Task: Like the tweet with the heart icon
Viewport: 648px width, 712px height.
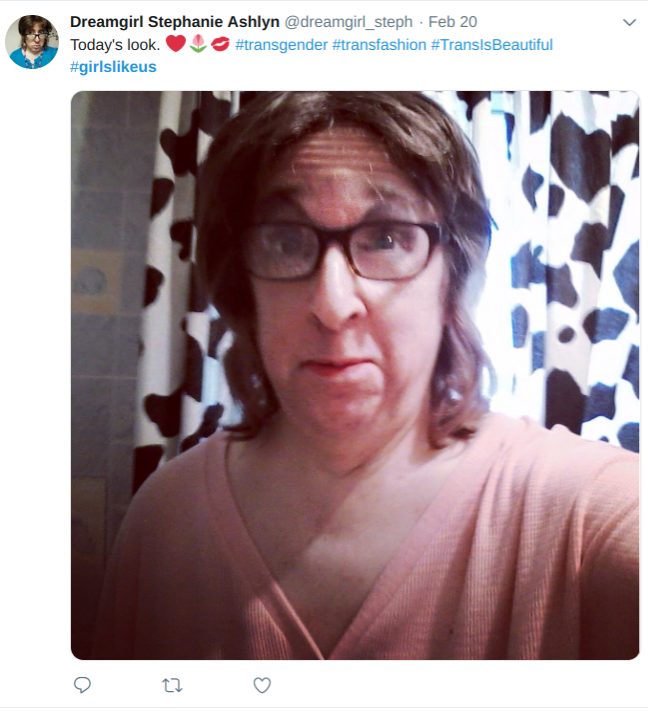Action: pos(262,685)
